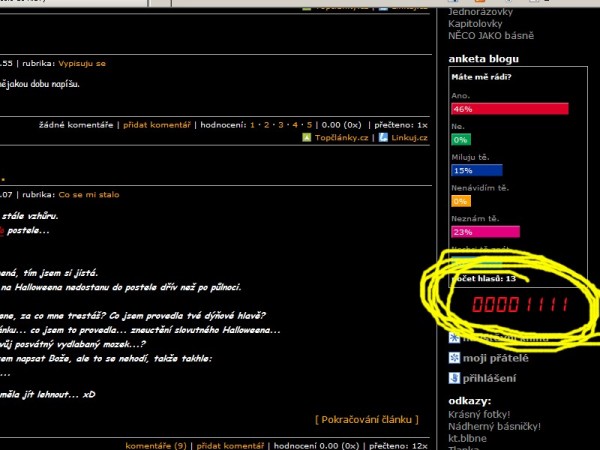Click the pink 23% poll bar
The image size is (600, 450).
485,232
